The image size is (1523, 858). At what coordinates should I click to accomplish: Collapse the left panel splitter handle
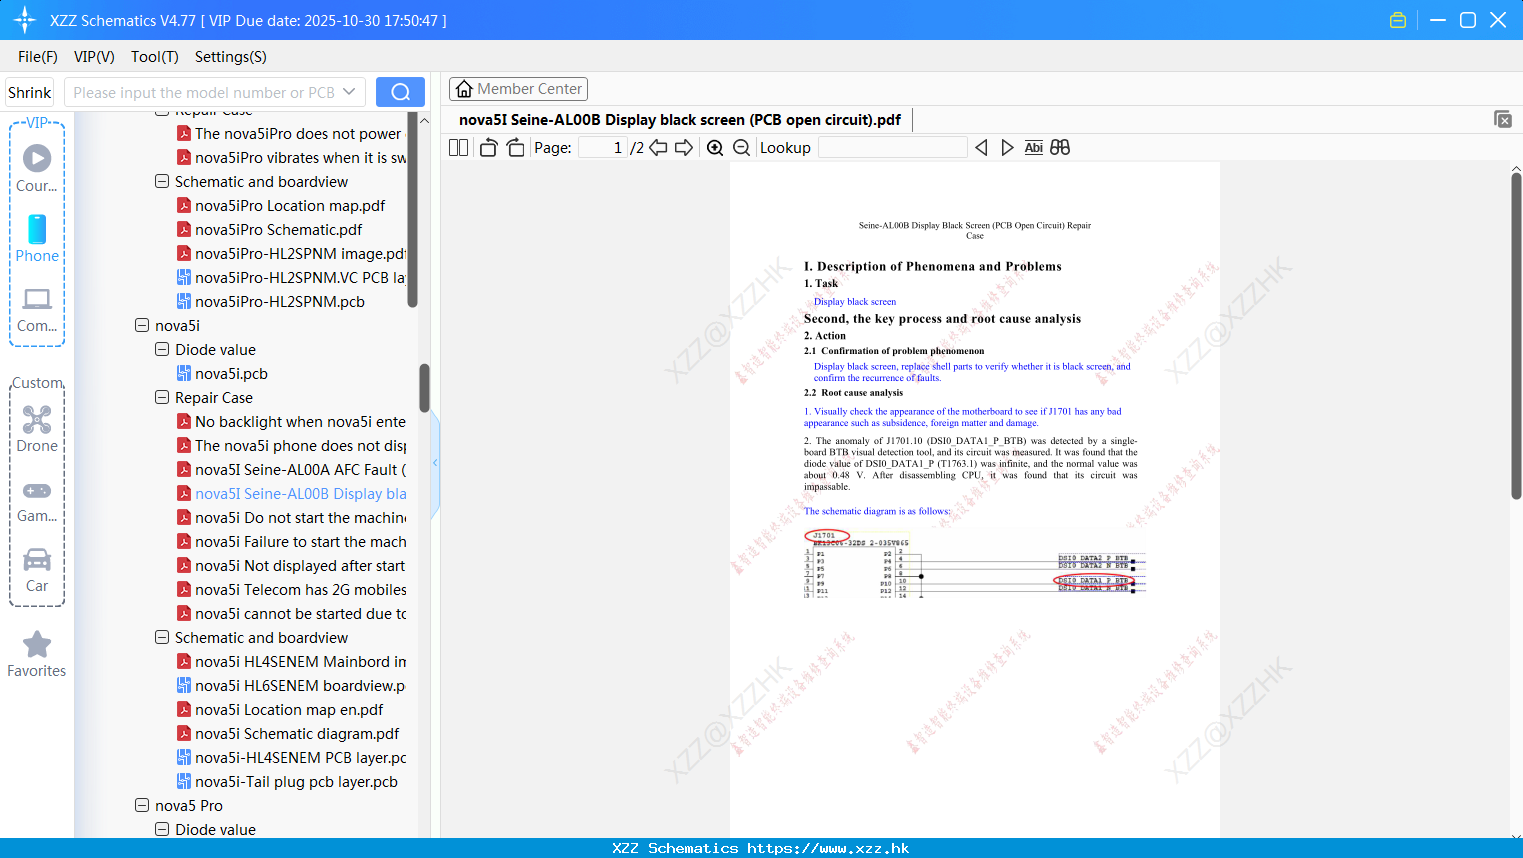pyautogui.click(x=435, y=462)
